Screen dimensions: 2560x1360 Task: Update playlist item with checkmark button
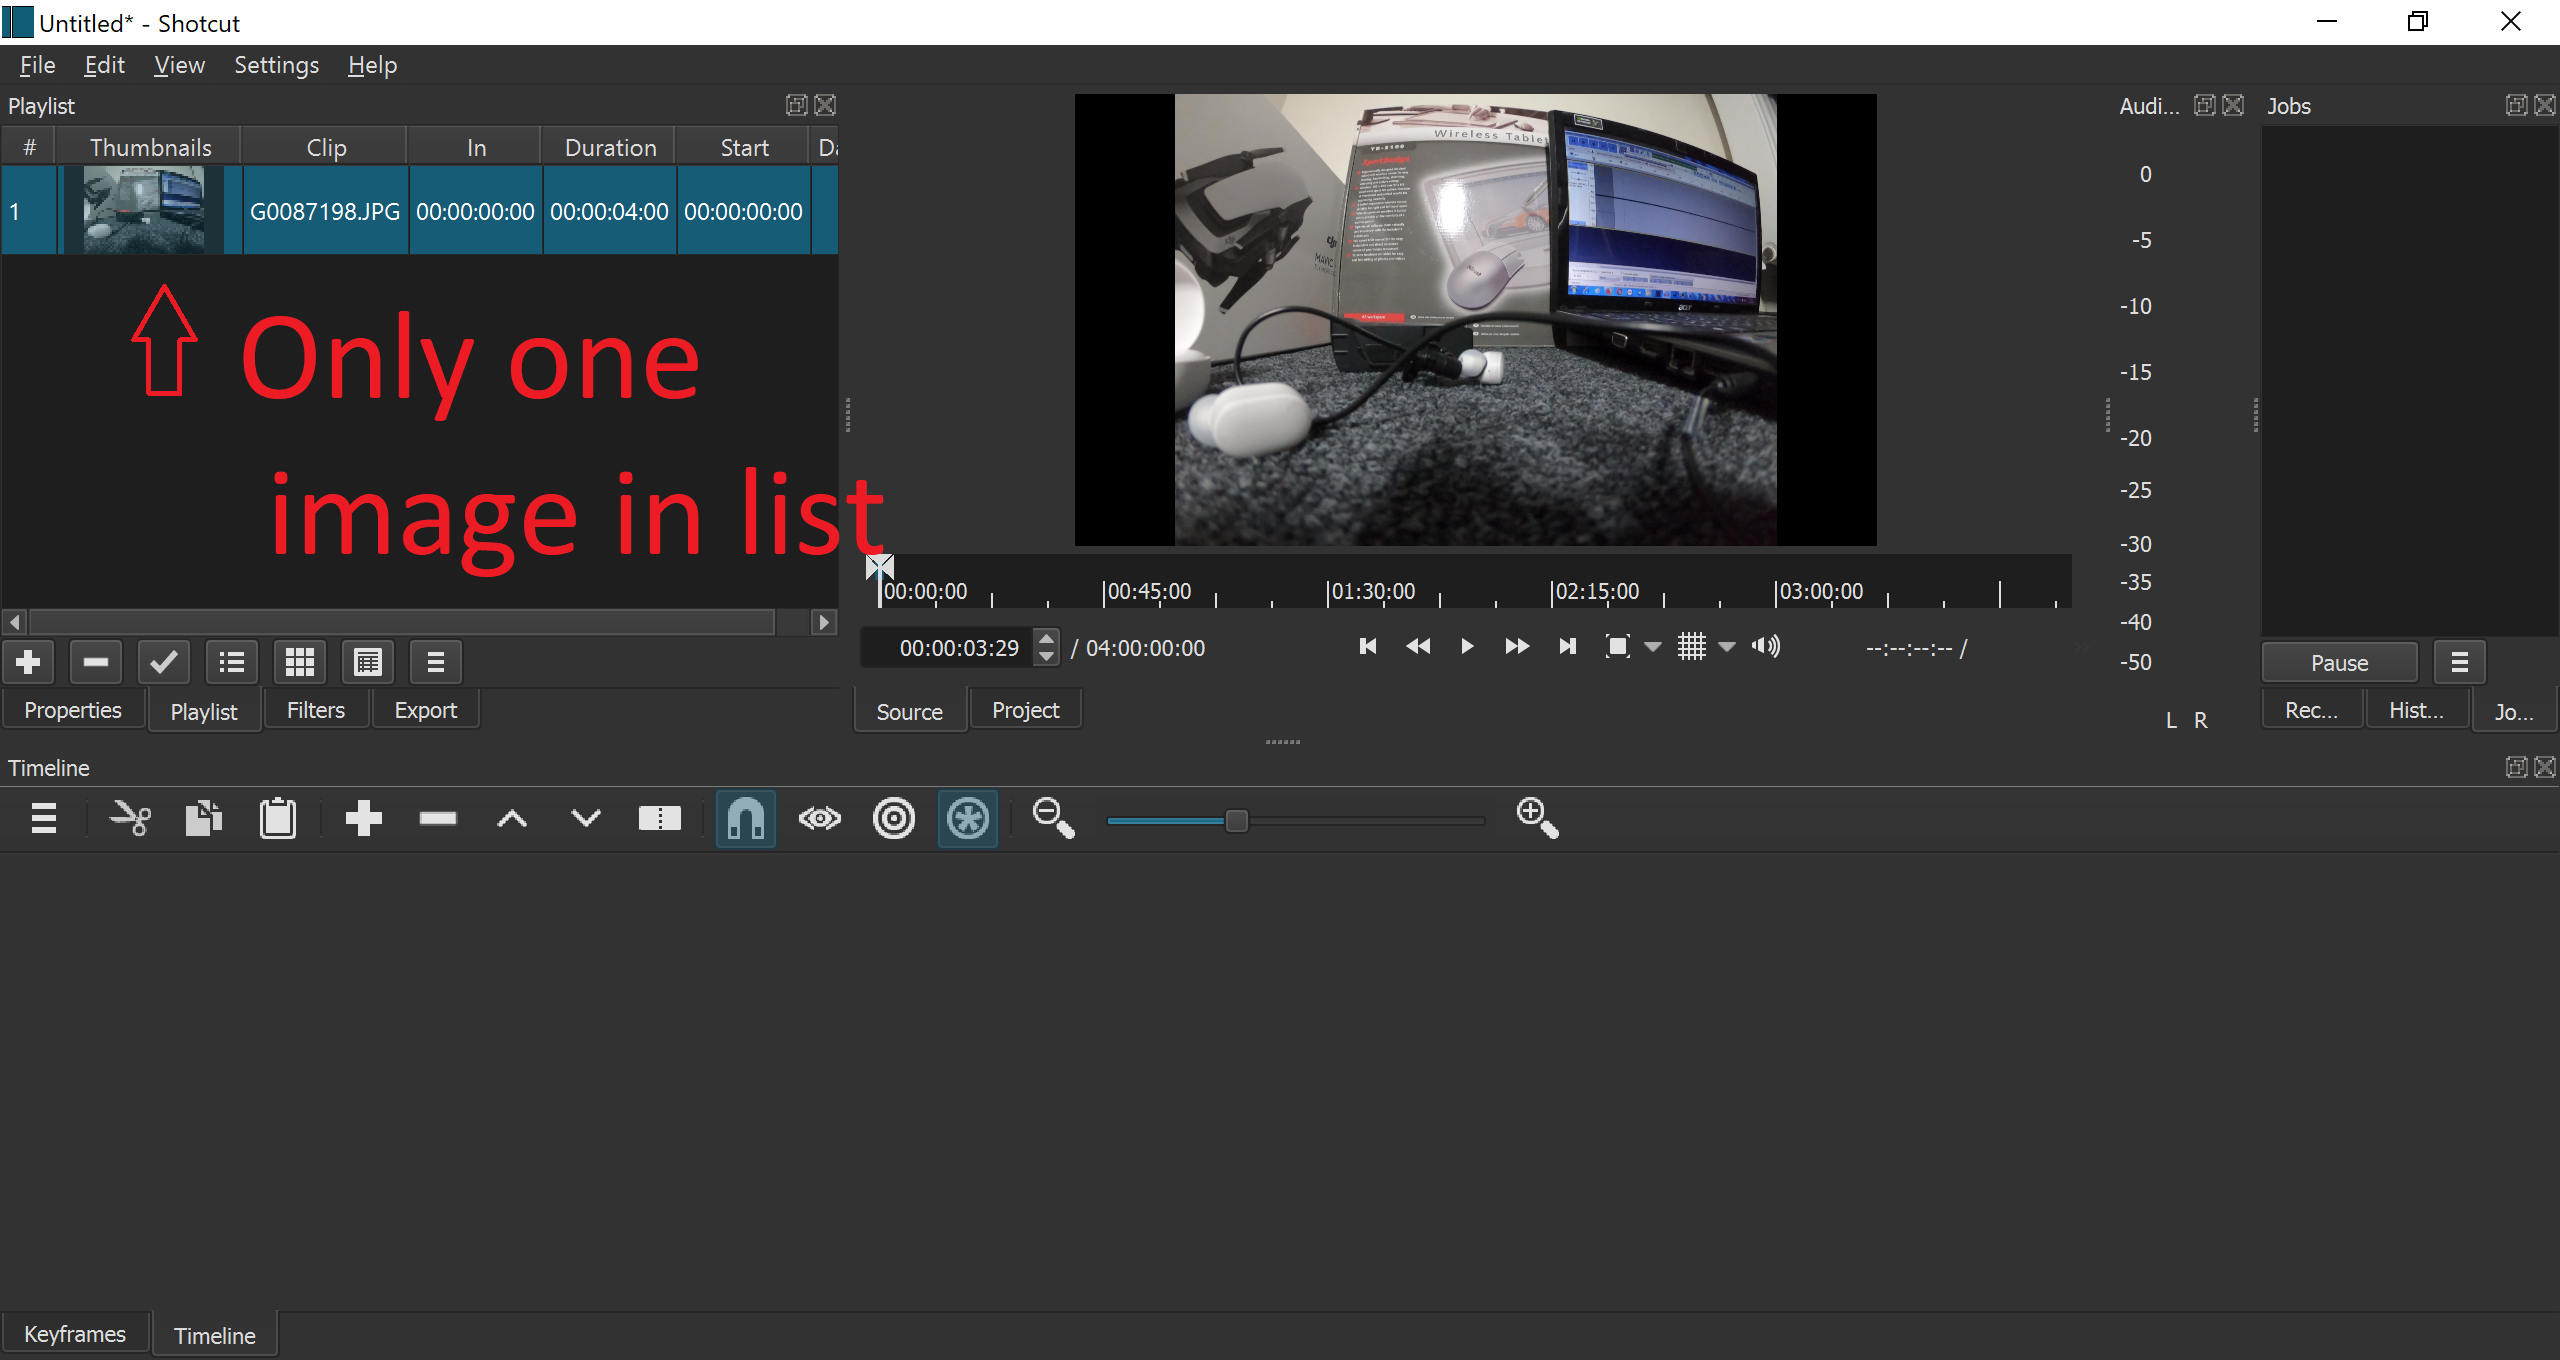pos(164,662)
